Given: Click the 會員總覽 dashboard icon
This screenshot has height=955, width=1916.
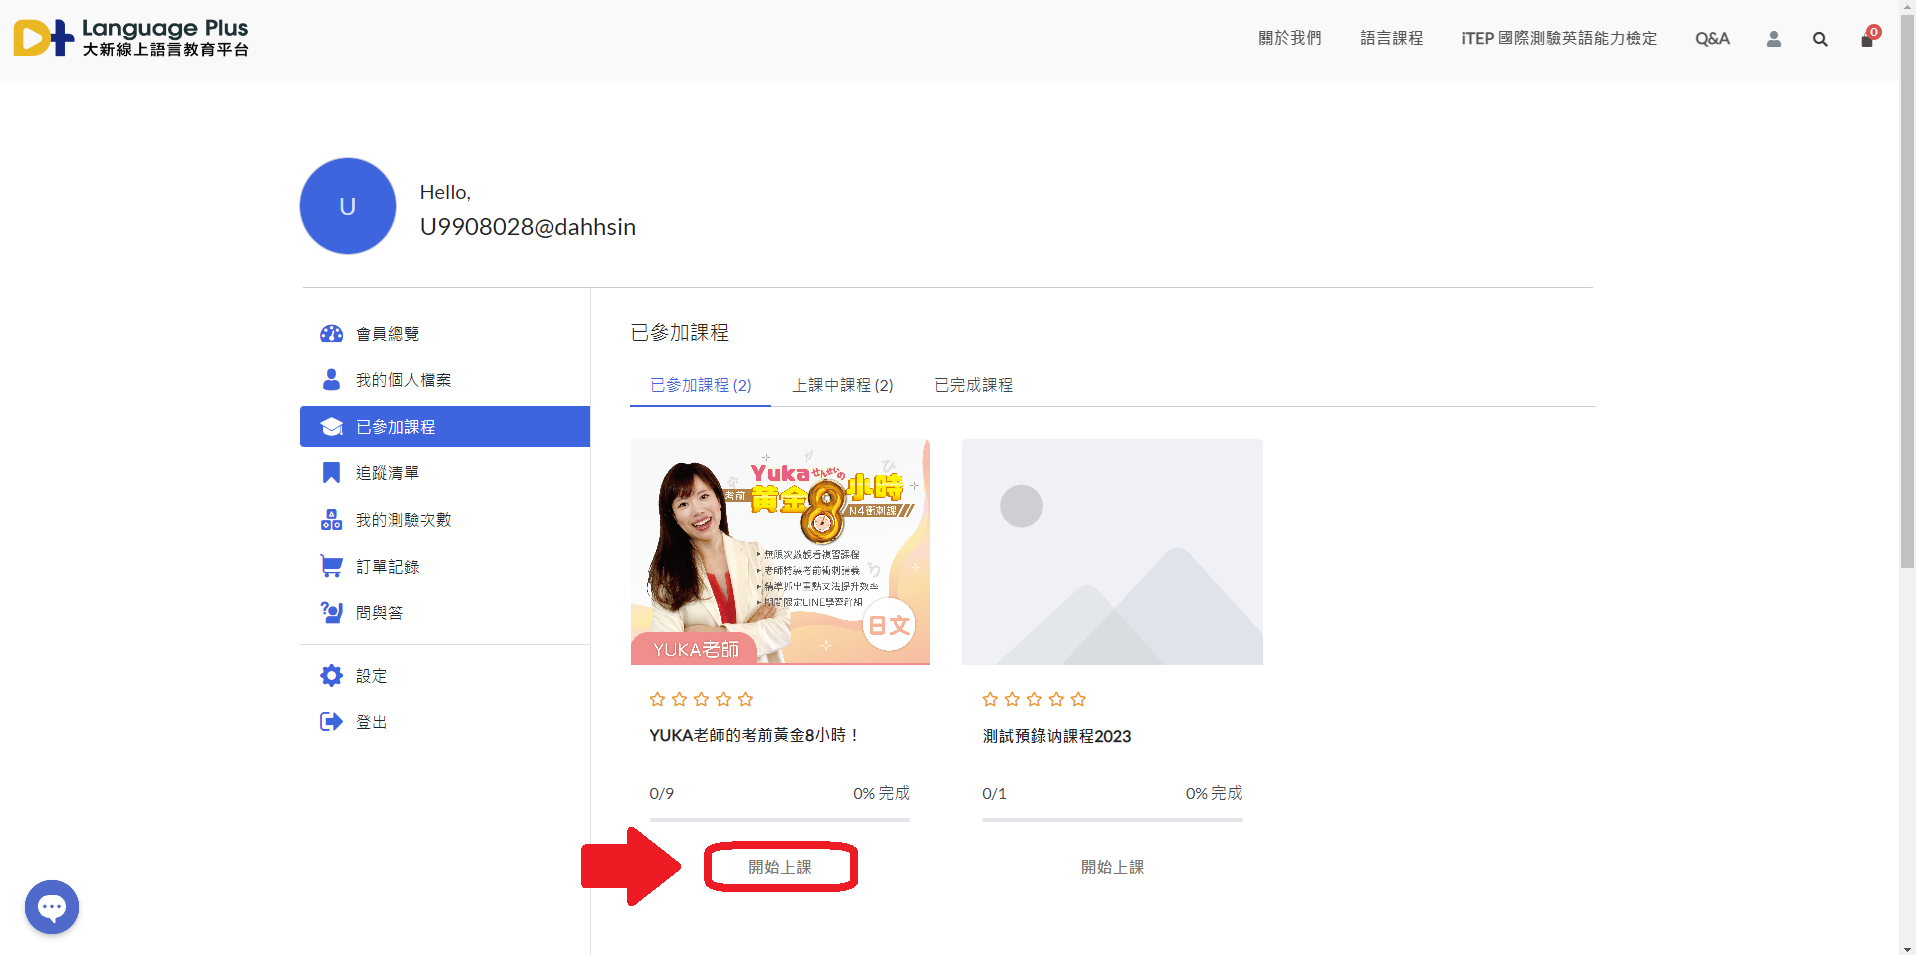Looking at the screenshot, I should tap(331, 334).
